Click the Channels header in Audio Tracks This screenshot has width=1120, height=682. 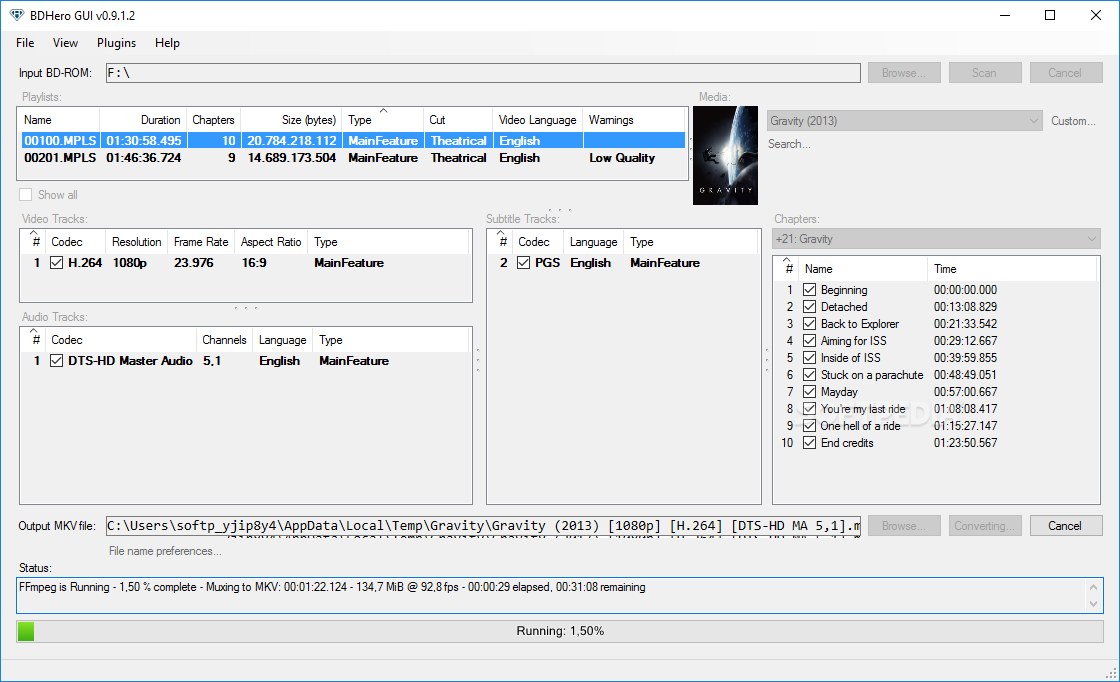[224, 340]
